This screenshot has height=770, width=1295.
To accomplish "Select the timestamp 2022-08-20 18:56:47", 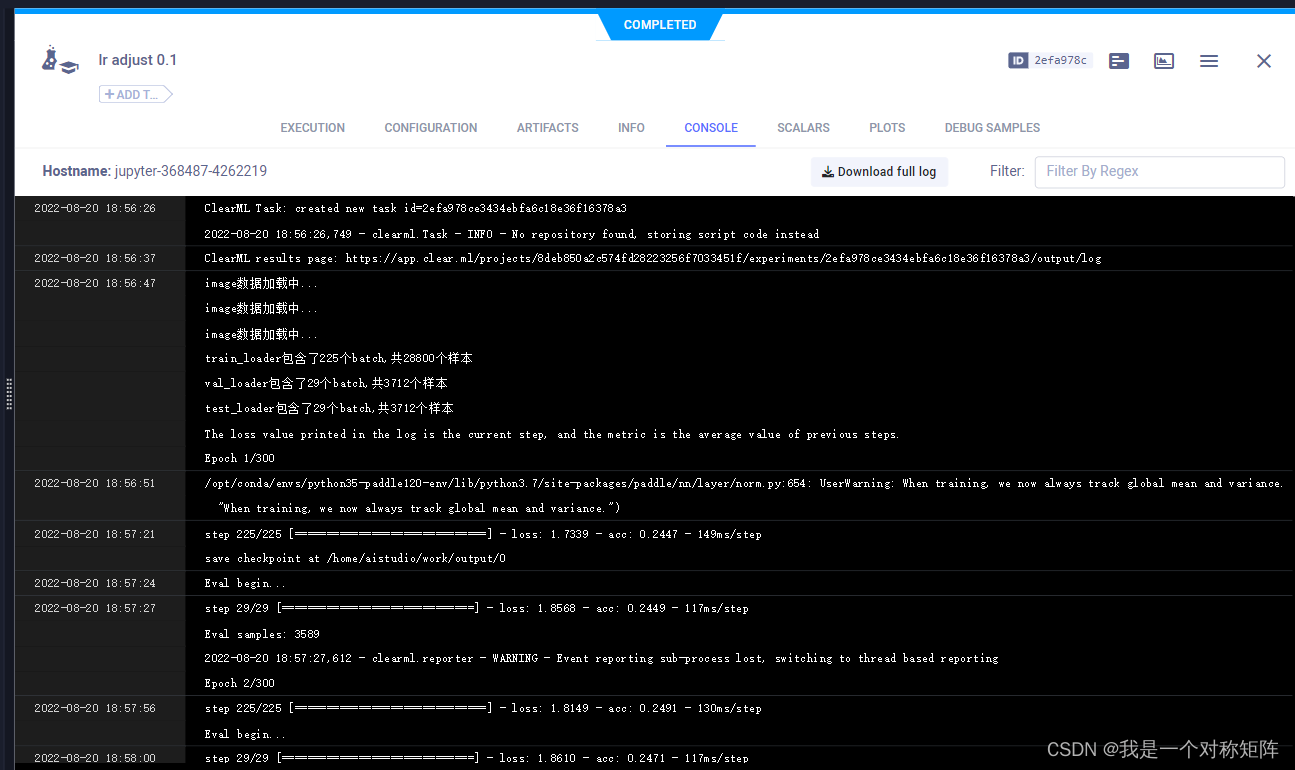I will (95, 284).
